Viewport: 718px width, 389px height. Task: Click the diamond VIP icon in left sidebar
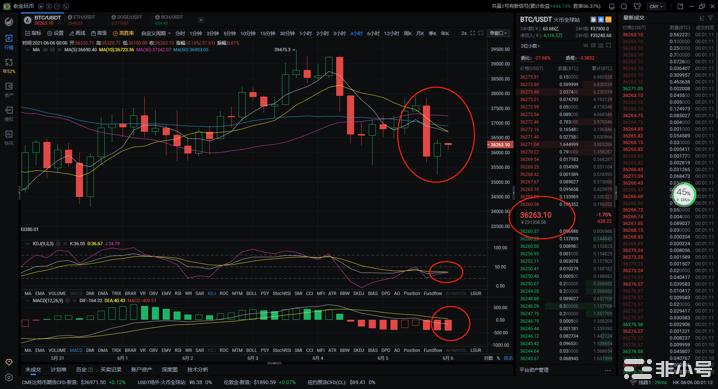click(9, 362)
